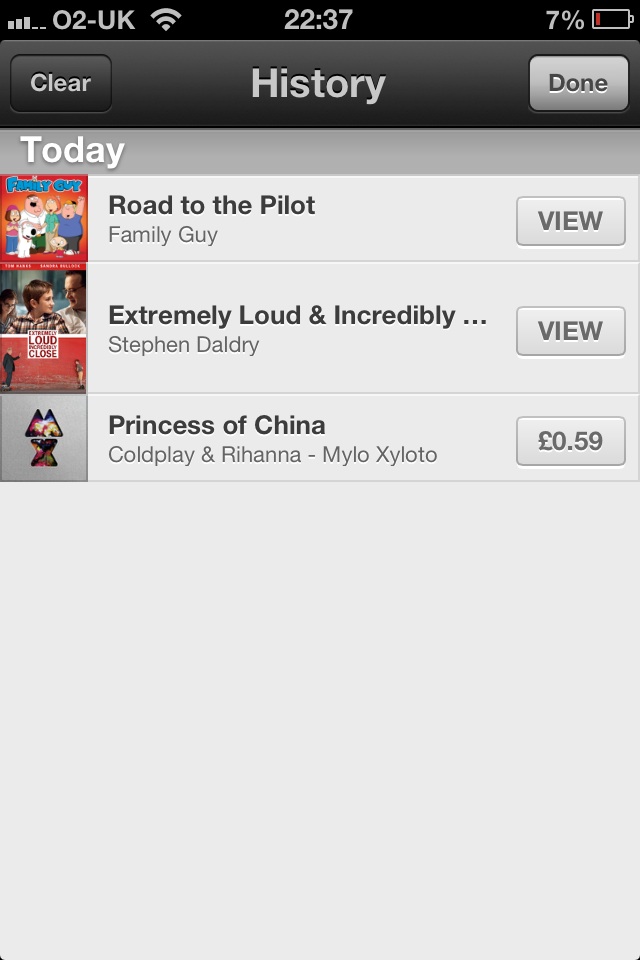View the Extremely Loud & Incredibly Close movie
Viewport: 640px width, 960px height.
point(570,331)
